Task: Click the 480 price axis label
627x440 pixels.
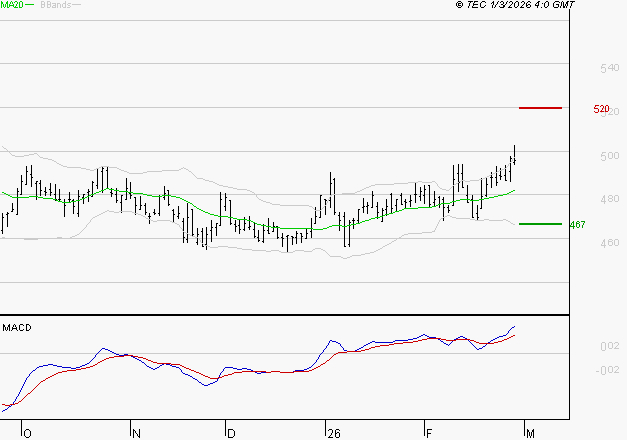Action: (609, 199)
